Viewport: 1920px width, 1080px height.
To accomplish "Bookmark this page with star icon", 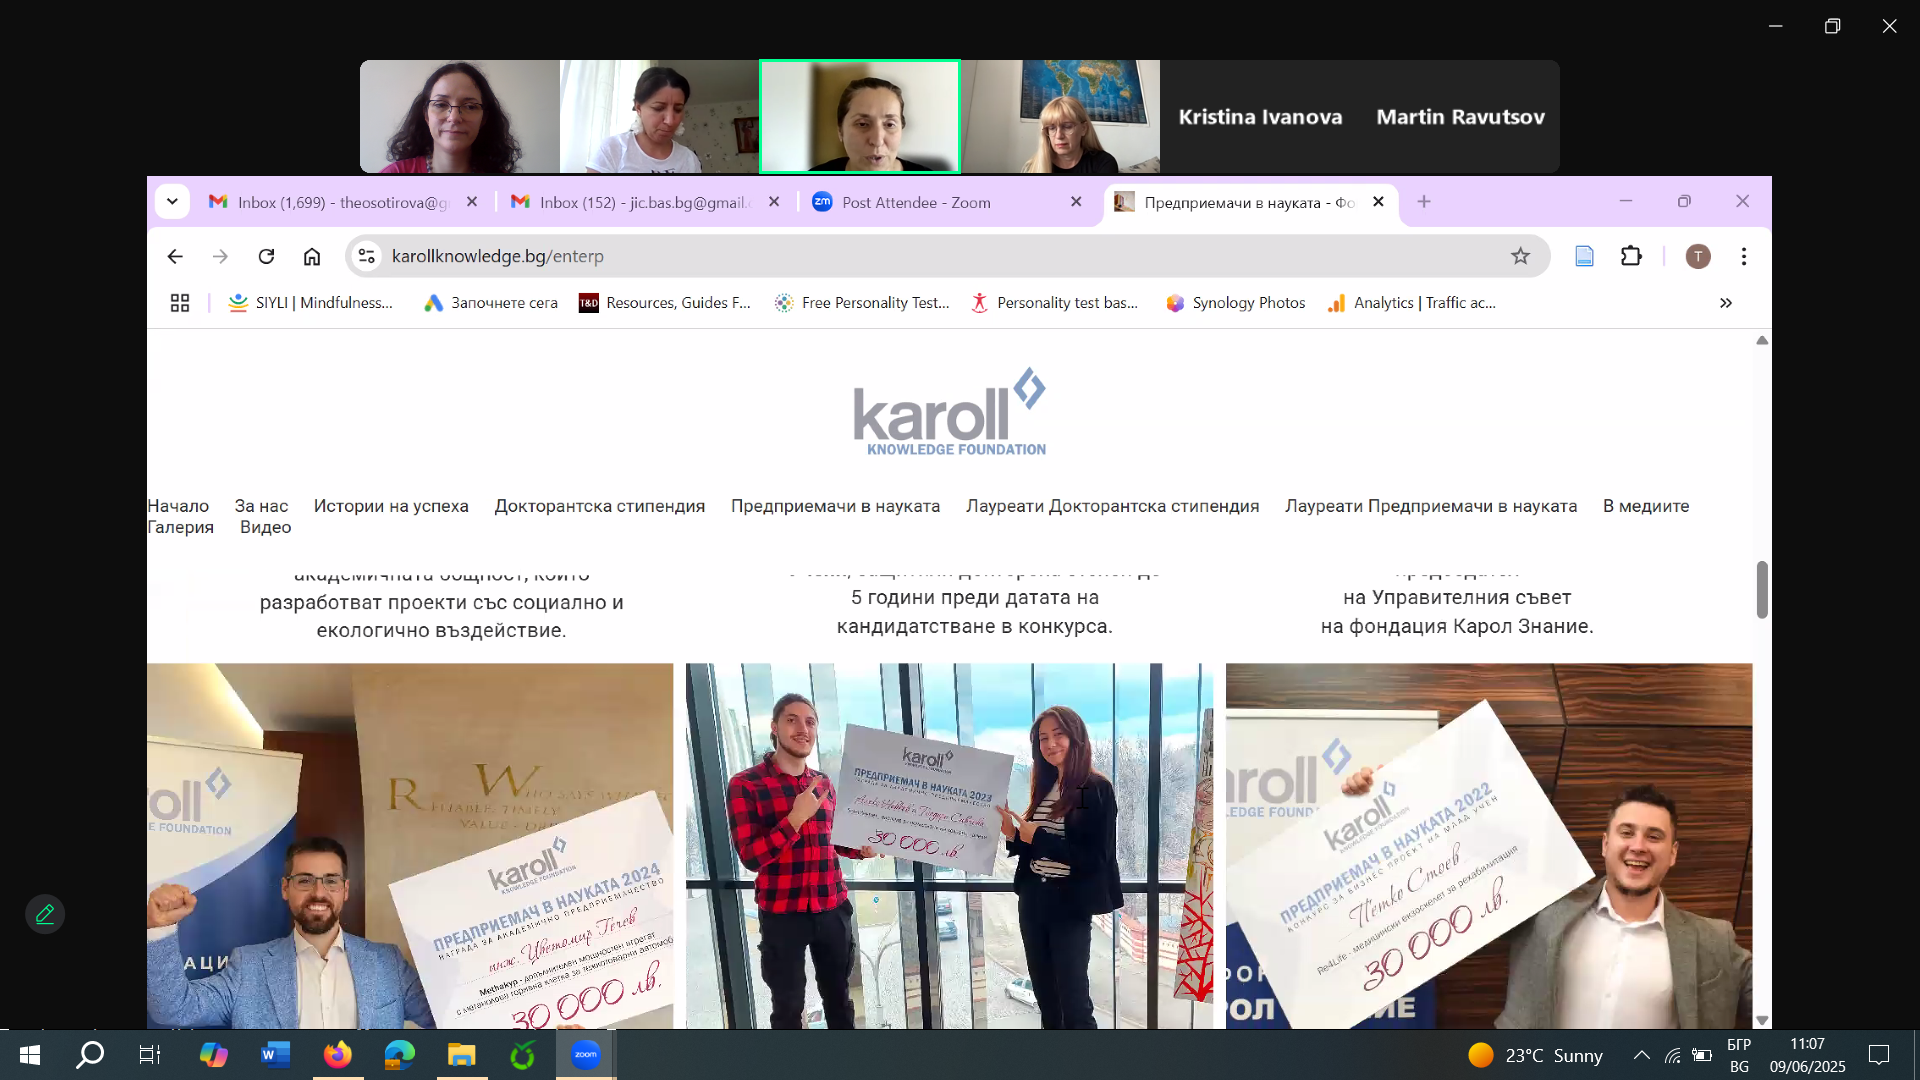I will [x=1520, y=257].
